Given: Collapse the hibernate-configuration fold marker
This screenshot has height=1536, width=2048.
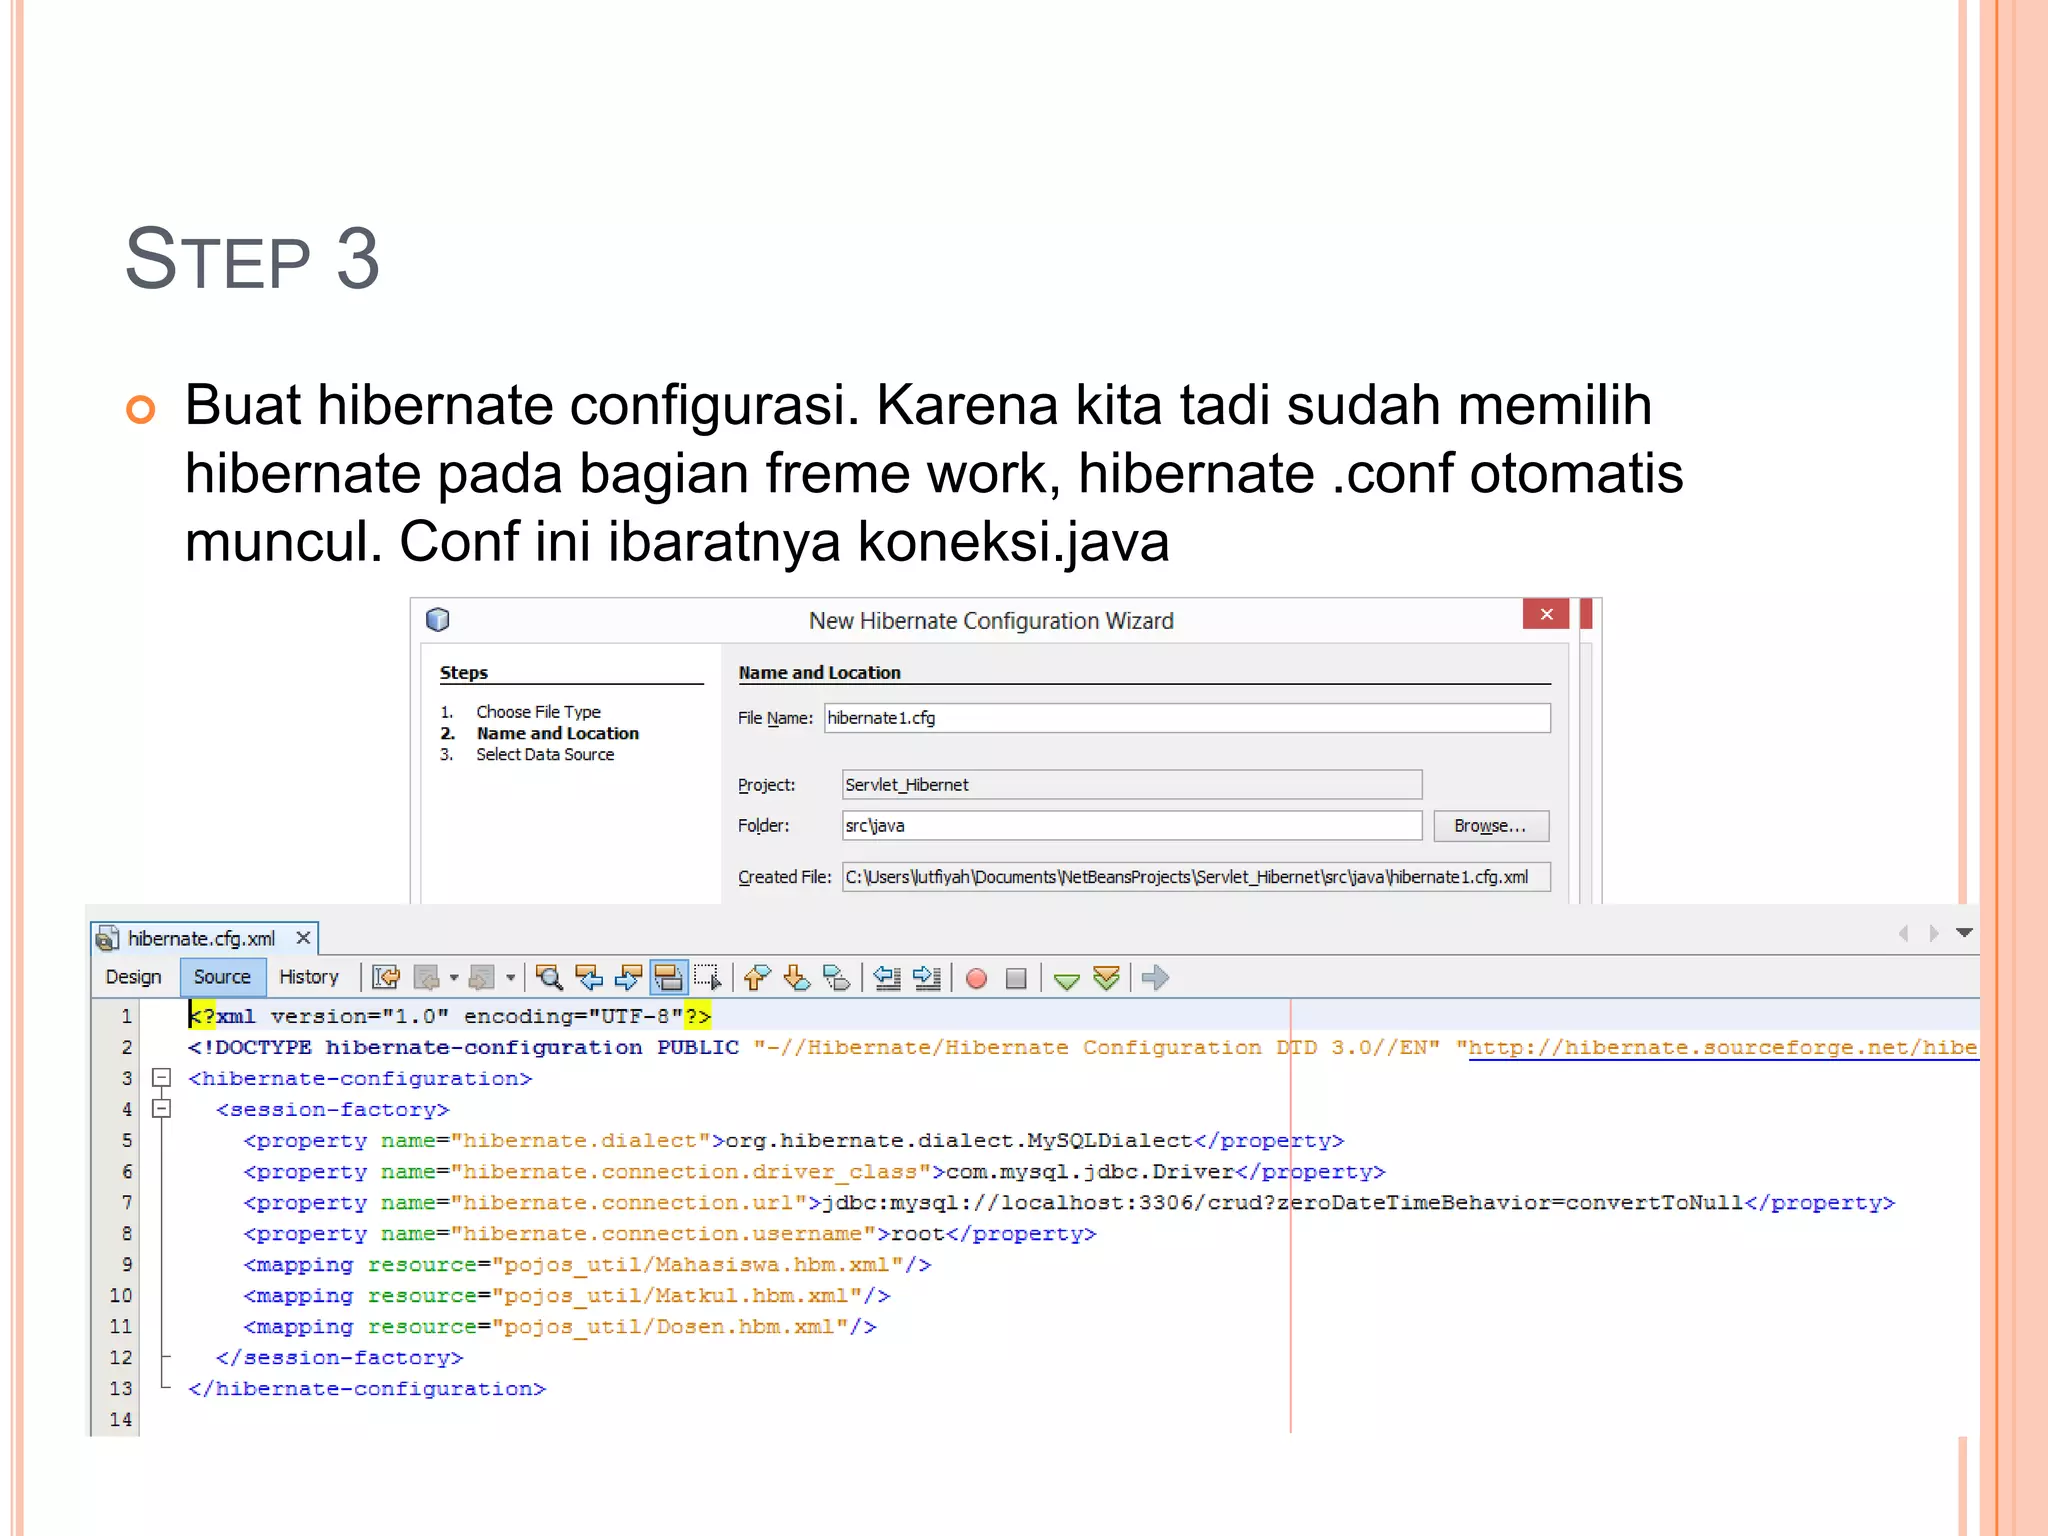Looking at the screenshot, I should [x=161, y=1078].
